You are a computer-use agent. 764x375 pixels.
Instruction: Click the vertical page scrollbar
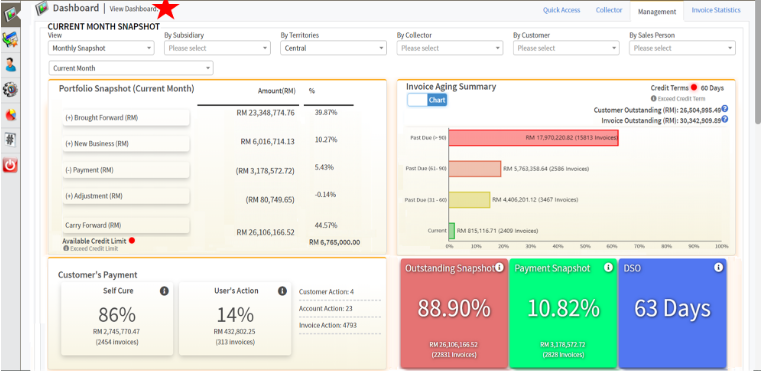pyautogui.click(x=757, y=63)
